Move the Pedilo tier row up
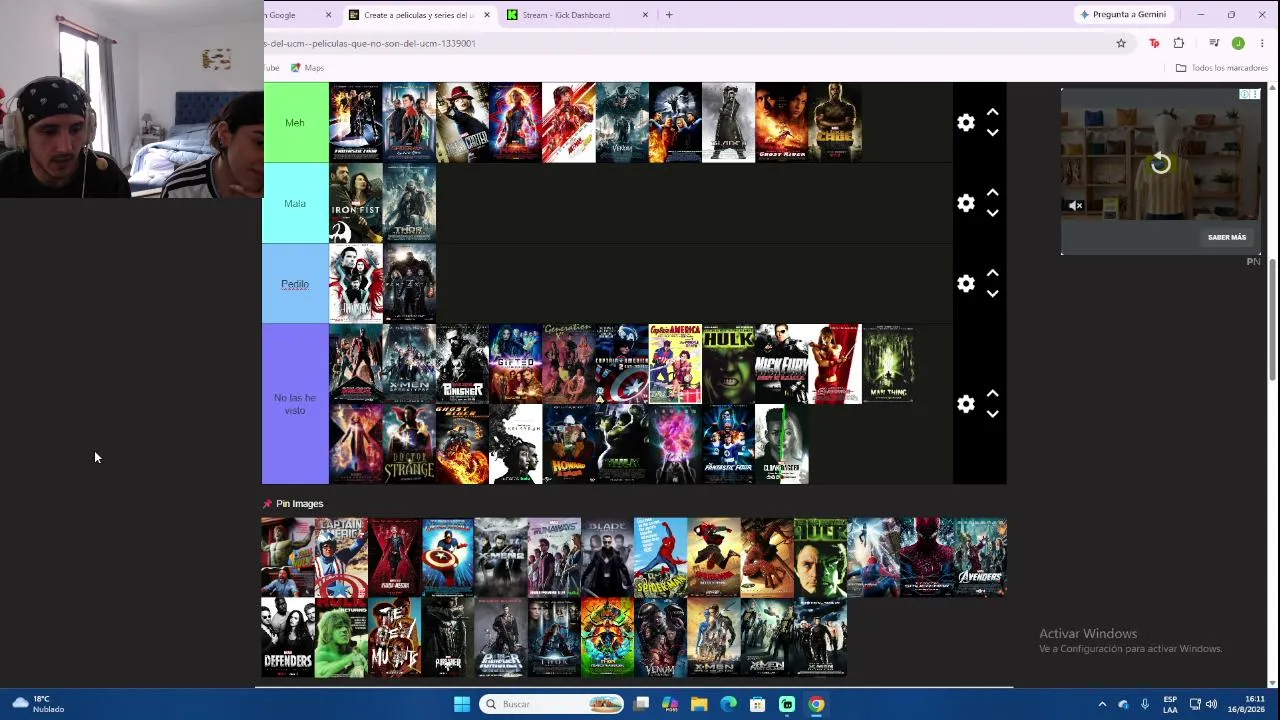The height and width of the screenshot is (720, 1280). [x=992, y=273]
